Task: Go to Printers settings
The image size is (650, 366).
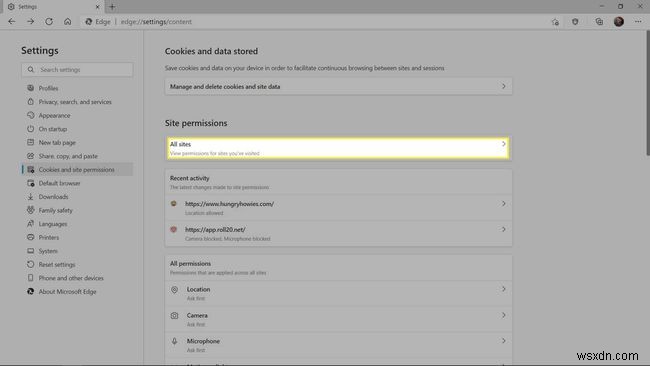Action: click(49, 238)
